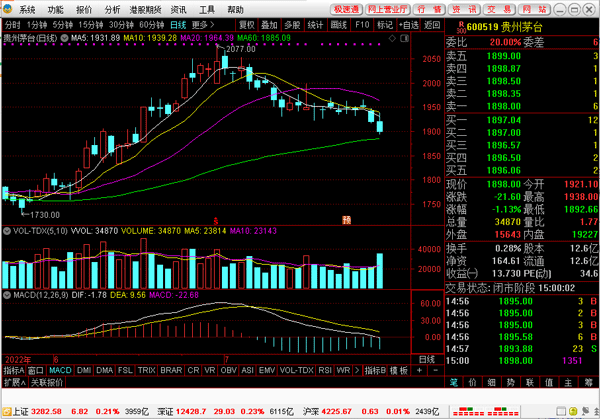The height and width of the screenshot is (419, 600).
Task: Select the DMI indicator tab
Action: (x=84, y=370)
